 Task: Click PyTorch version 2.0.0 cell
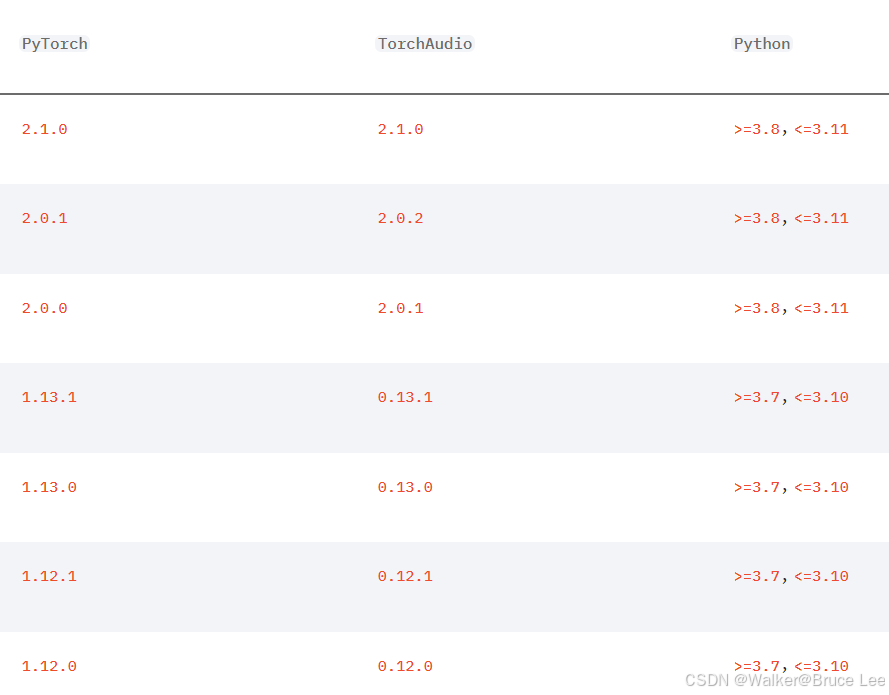44,308
